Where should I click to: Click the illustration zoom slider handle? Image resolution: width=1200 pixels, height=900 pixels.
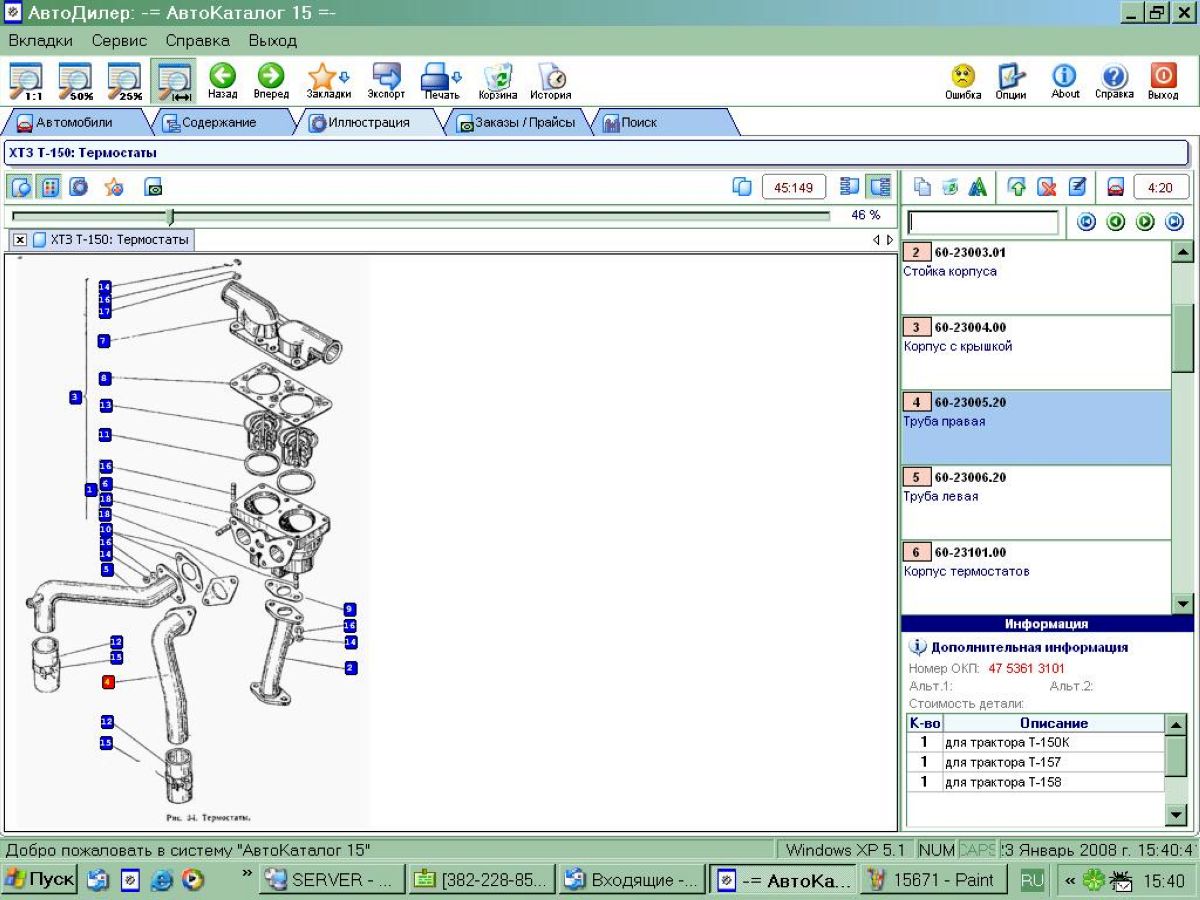(x=170, y=216)
